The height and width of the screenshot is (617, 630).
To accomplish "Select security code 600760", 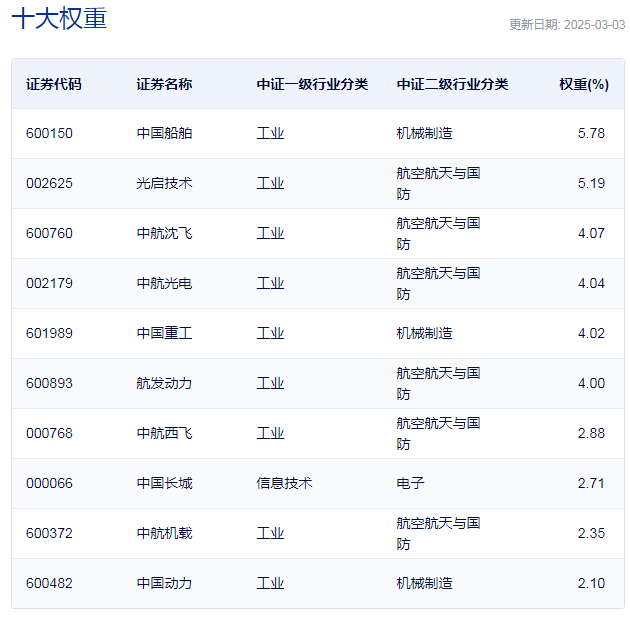I will pyautogui.click(x=49, y=233).
